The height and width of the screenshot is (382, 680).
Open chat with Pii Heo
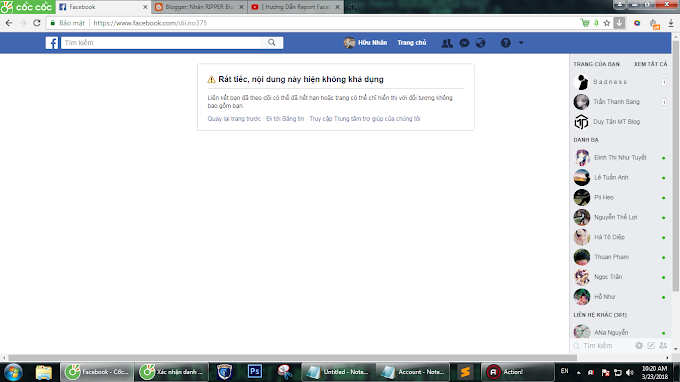tap(620, 198)
